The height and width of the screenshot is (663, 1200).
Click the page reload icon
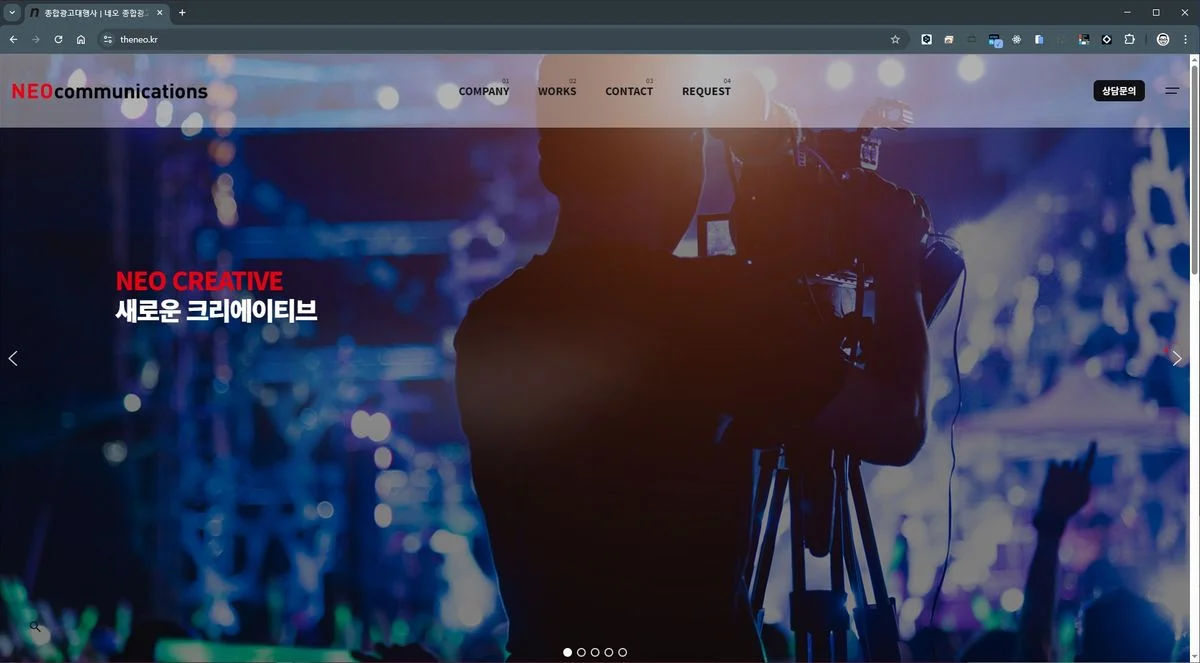coord(58,39)
